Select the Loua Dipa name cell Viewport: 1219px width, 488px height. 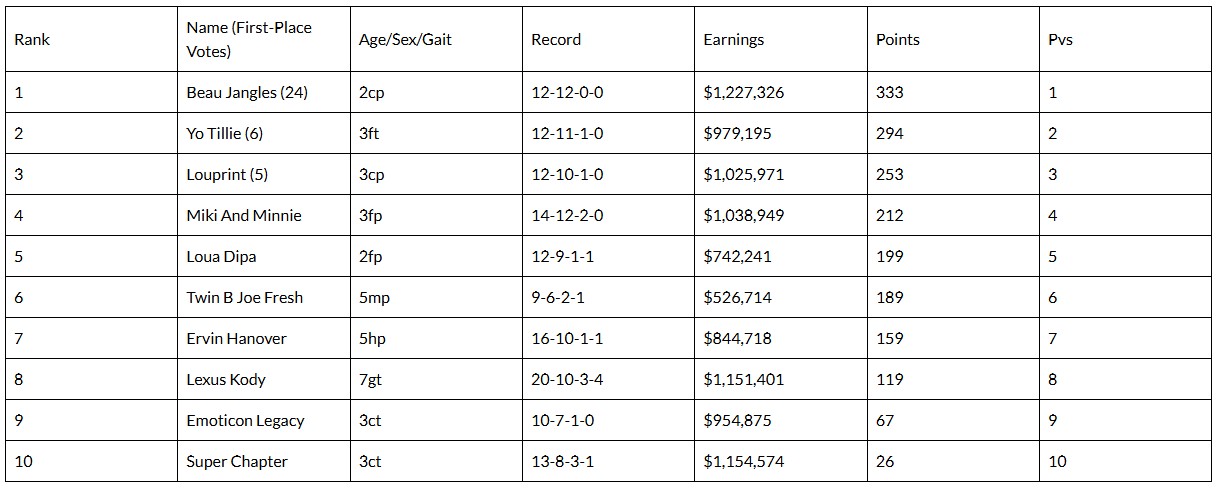click(x=221, y=256)
